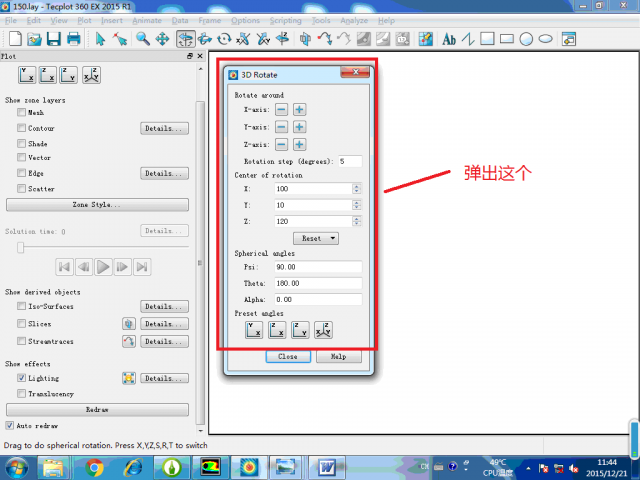Image resolution: width=640 pixels, height=480 pixels.
Task: Increase the X center of rotation spinner
Action: click(x=356, y=186)
